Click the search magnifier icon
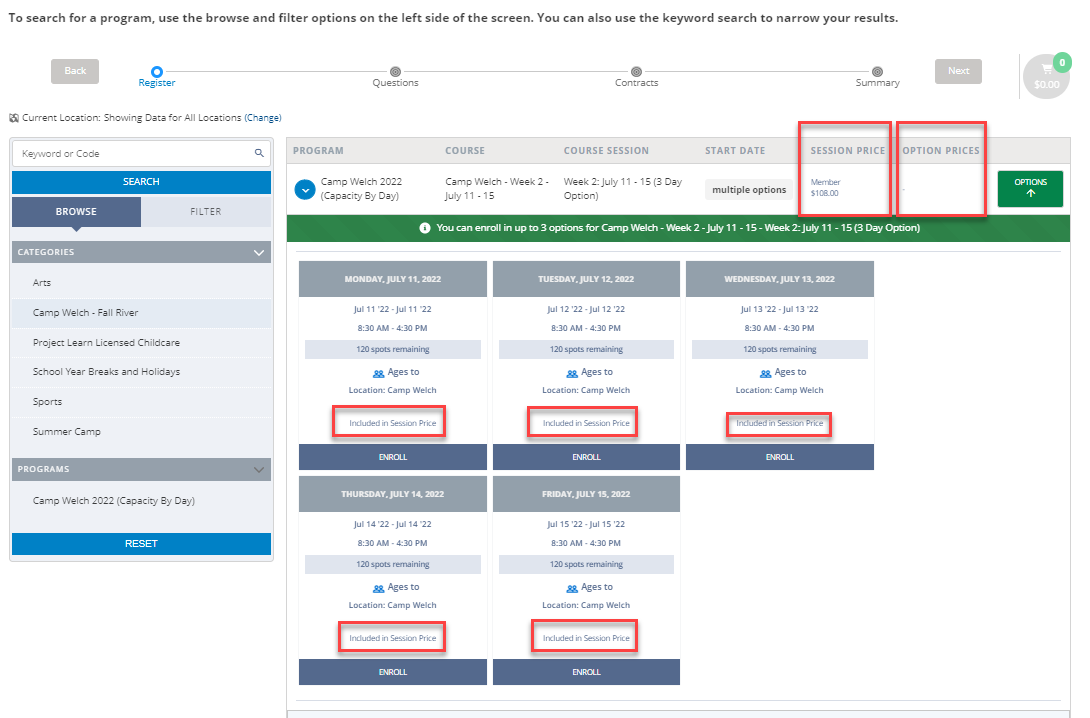Screen dimensions: 1090x718 coord(260,152)
